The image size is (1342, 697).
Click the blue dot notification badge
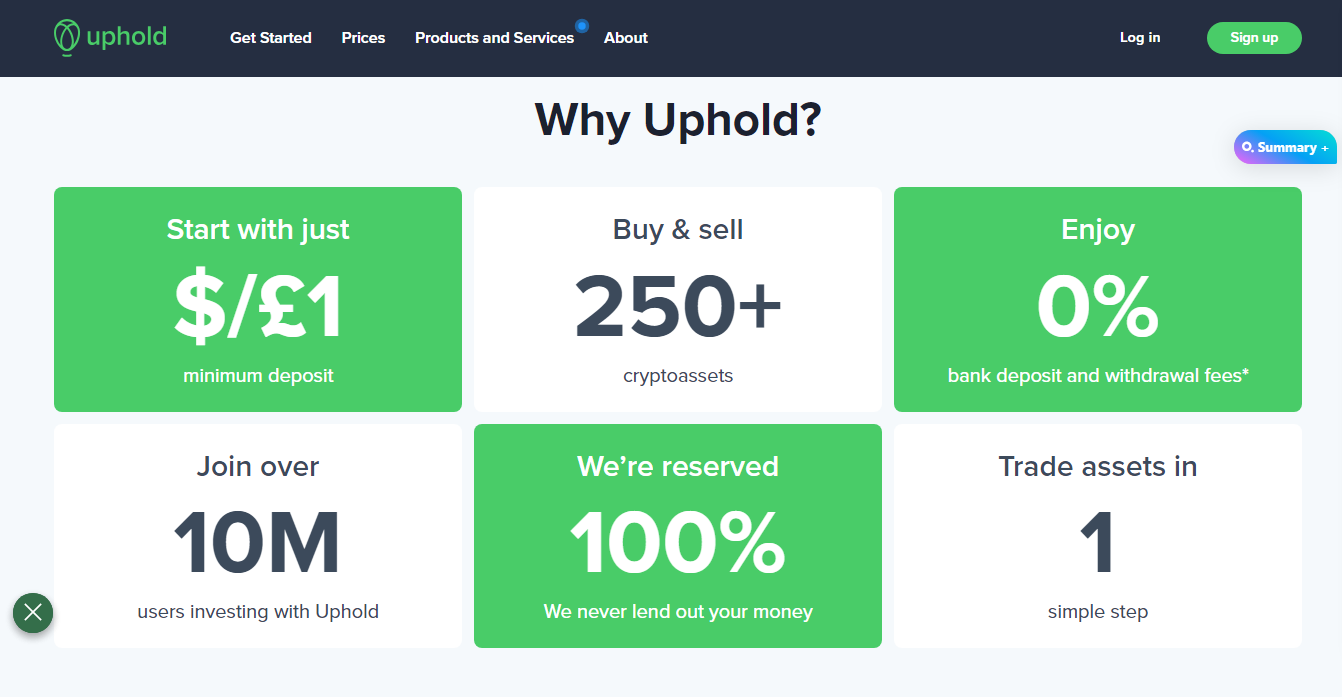582,26
